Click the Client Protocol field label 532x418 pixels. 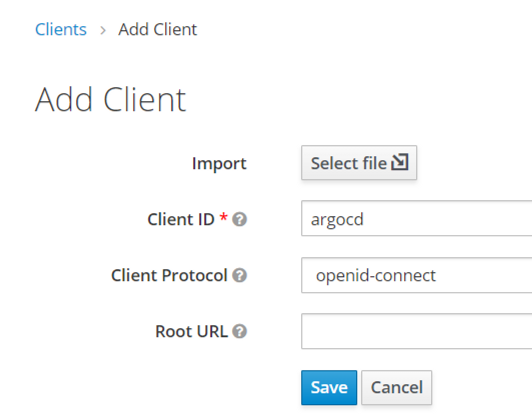click(169, 275)
